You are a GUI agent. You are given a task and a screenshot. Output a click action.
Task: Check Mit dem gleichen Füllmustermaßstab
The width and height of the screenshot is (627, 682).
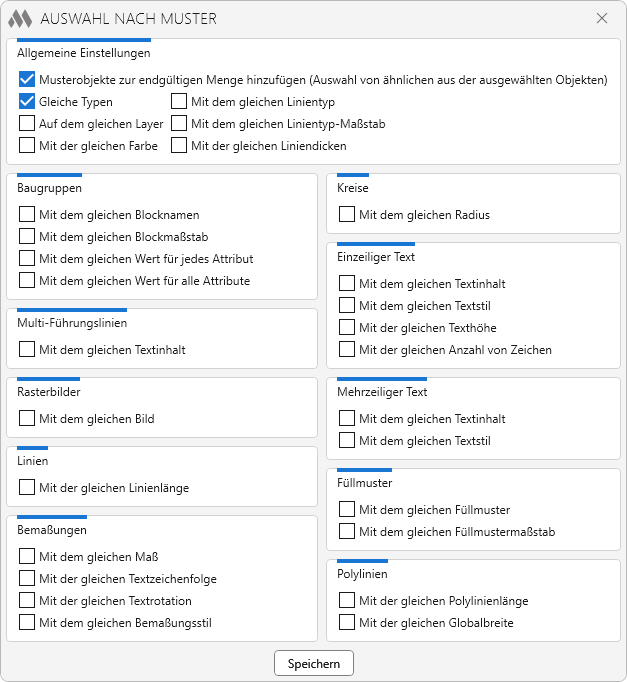click(x=347, y=531)
